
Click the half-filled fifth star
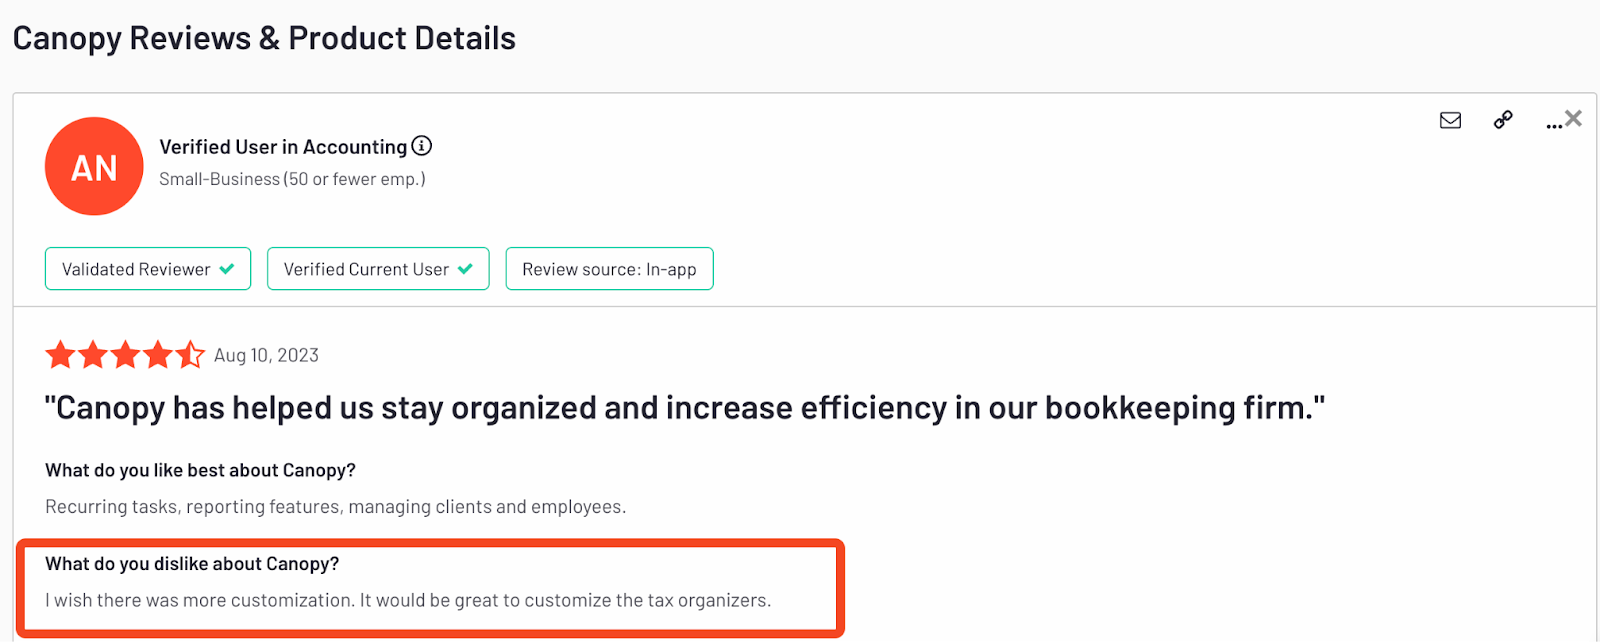(x=190, y=354)
